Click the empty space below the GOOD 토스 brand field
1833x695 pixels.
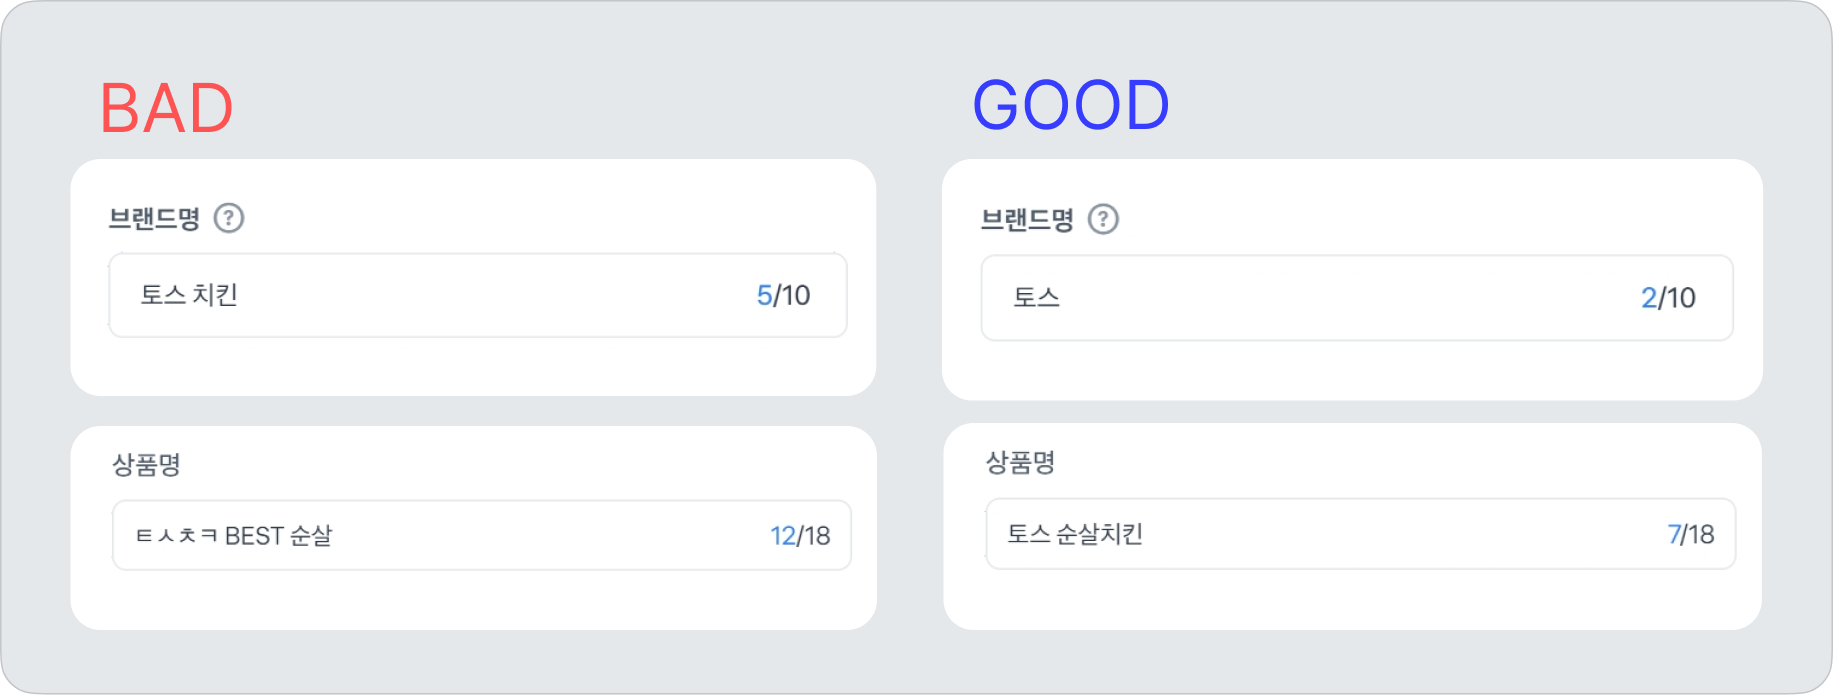coord(1352,370)
